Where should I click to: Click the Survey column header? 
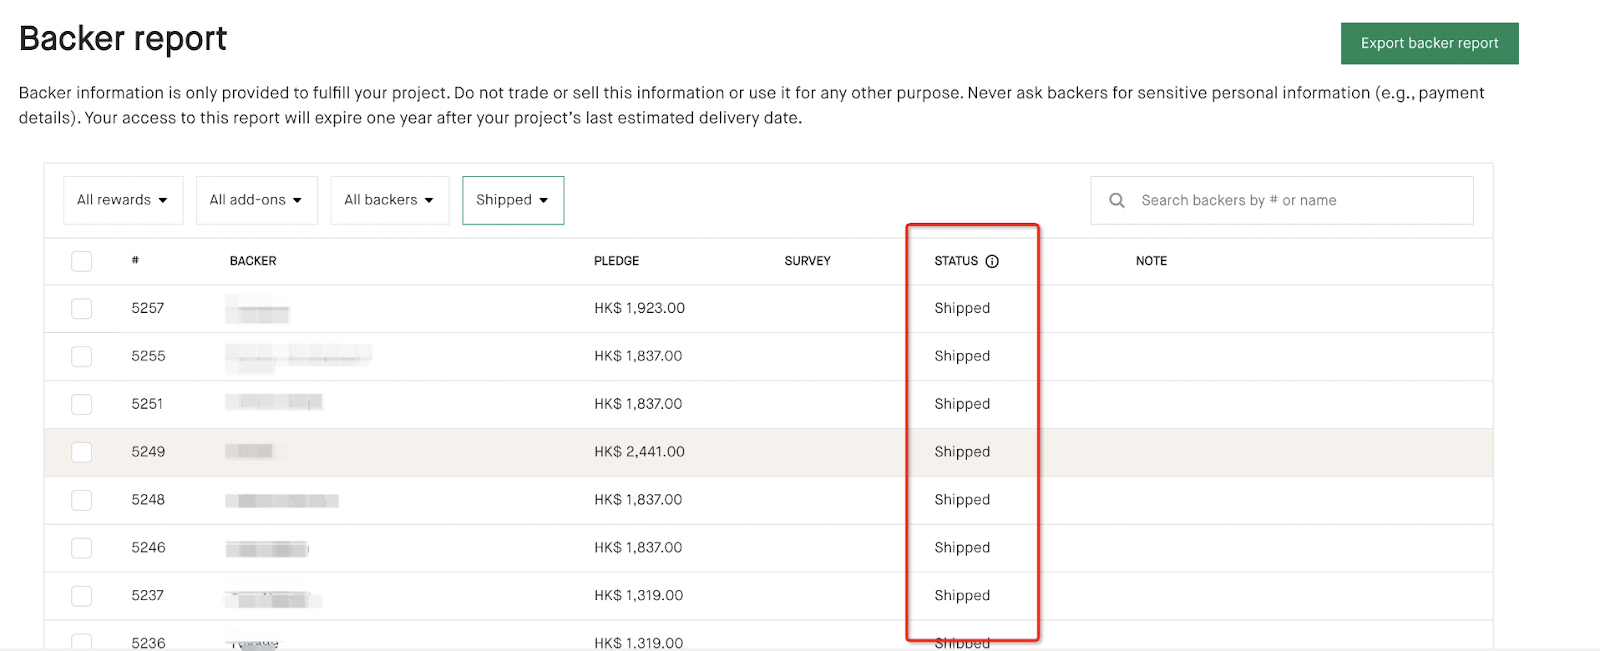[x=807, y=261]
